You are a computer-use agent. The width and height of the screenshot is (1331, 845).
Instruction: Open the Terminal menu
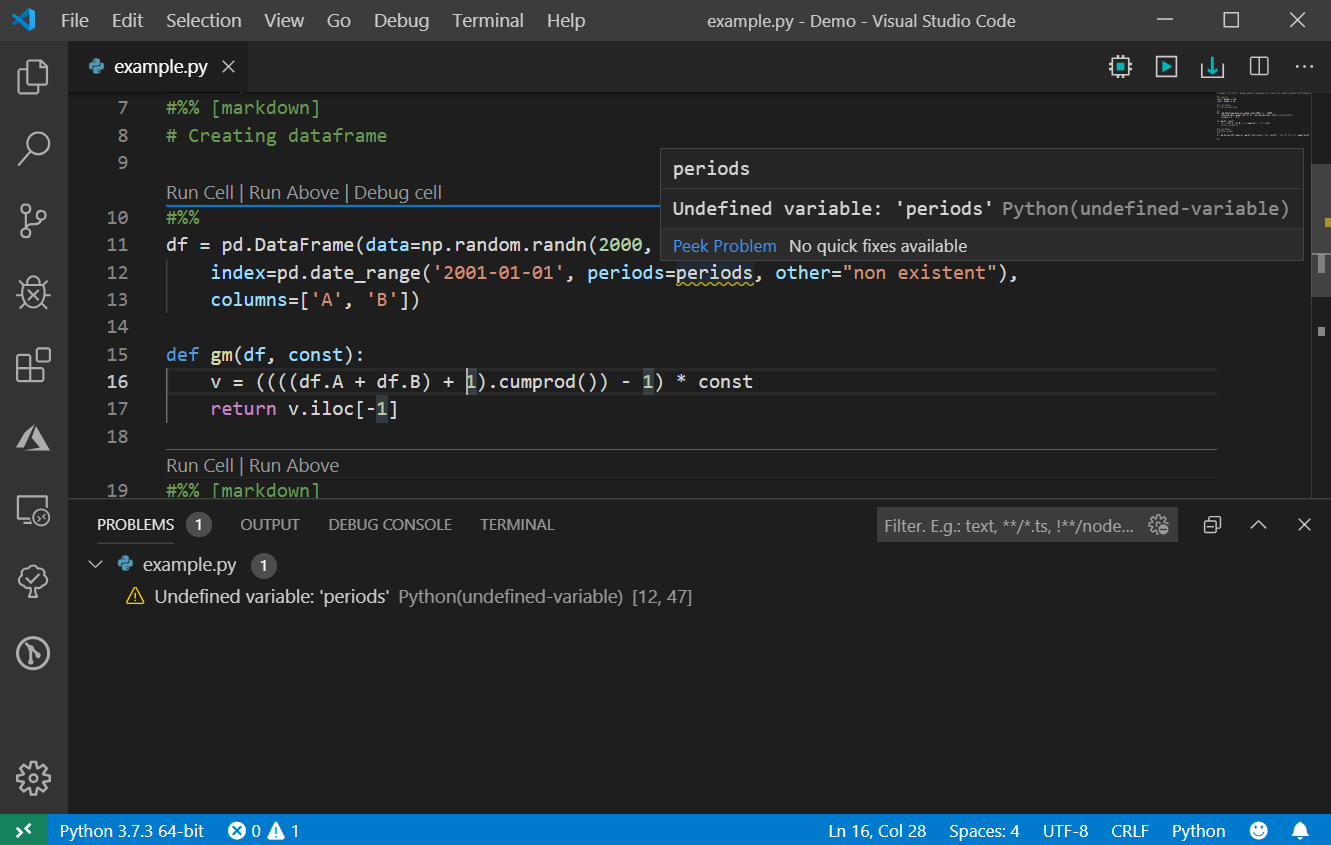point(487,20)
